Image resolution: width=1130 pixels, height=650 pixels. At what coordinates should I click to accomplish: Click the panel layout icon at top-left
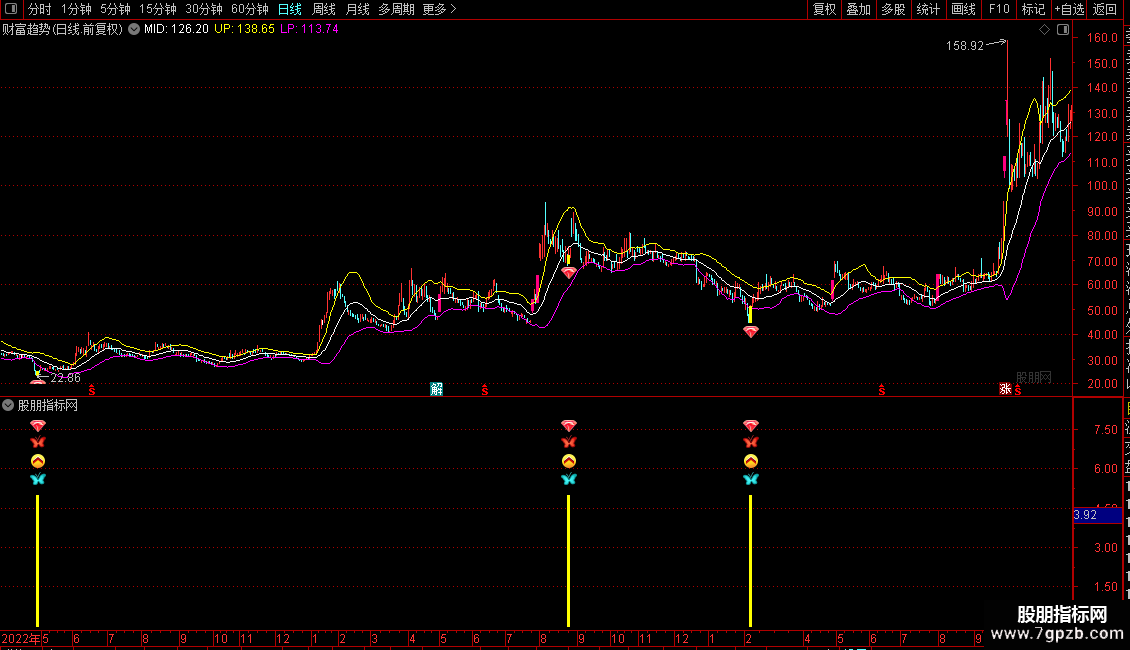pos(11,9)
